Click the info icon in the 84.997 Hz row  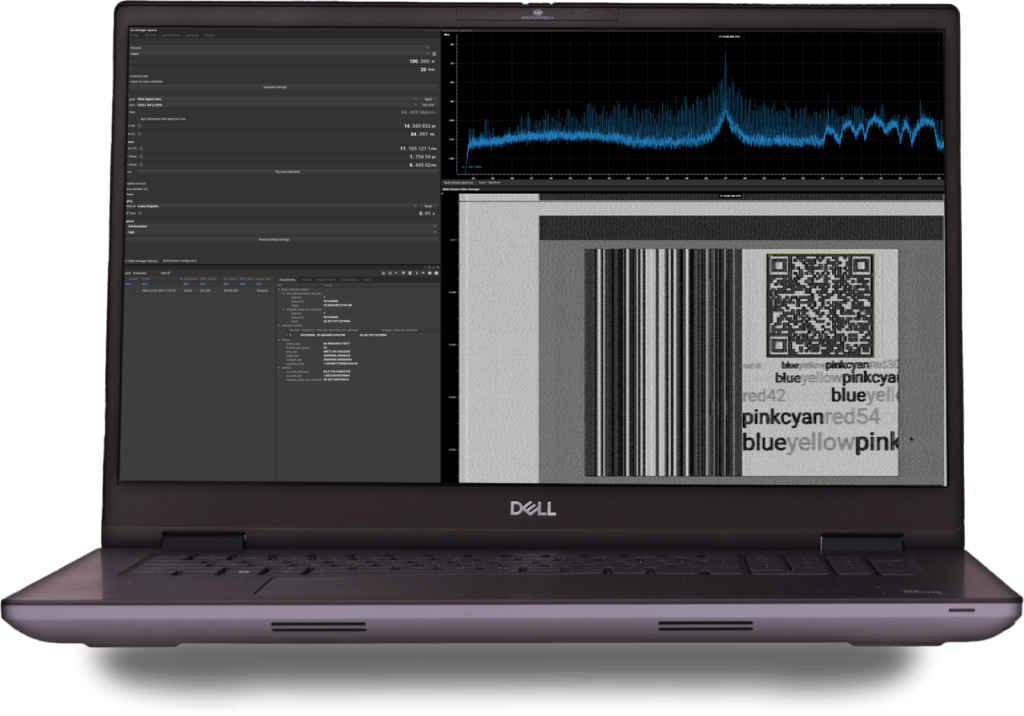pyautogui.click(x=140, y=134)
